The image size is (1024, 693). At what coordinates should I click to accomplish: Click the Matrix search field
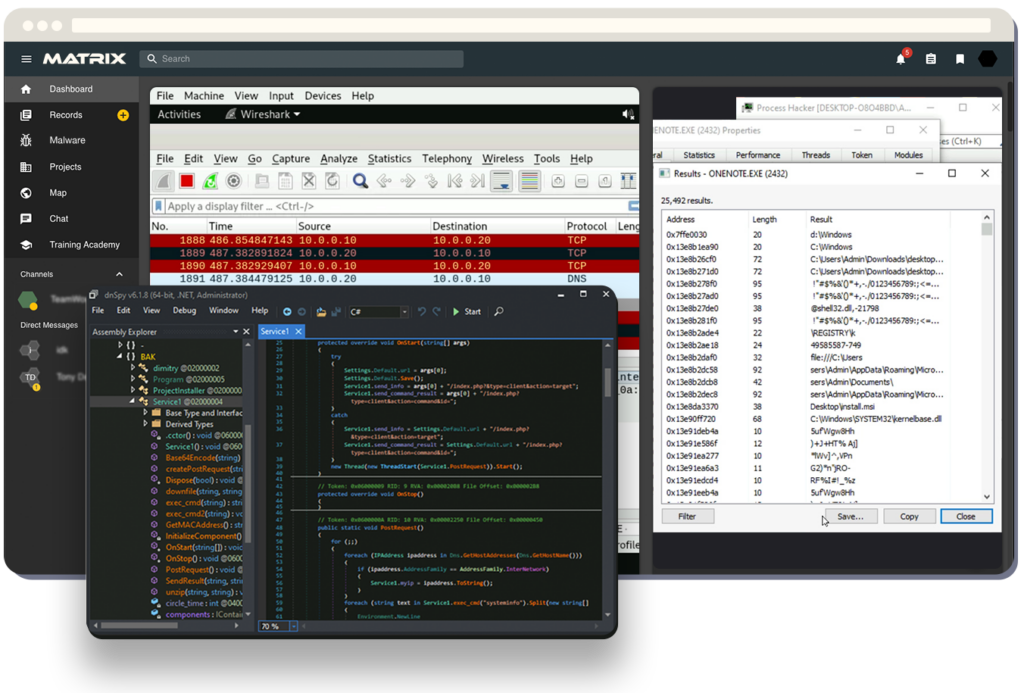[302, 59]
